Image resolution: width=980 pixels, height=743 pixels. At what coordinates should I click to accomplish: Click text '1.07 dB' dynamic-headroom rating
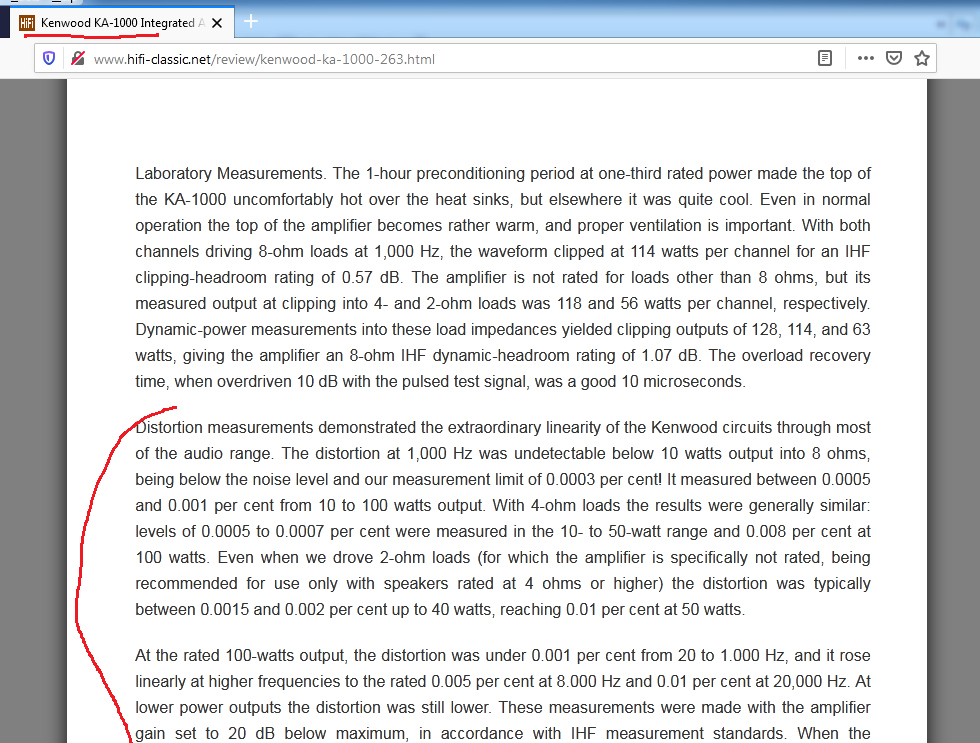click(x=670, y=355)
